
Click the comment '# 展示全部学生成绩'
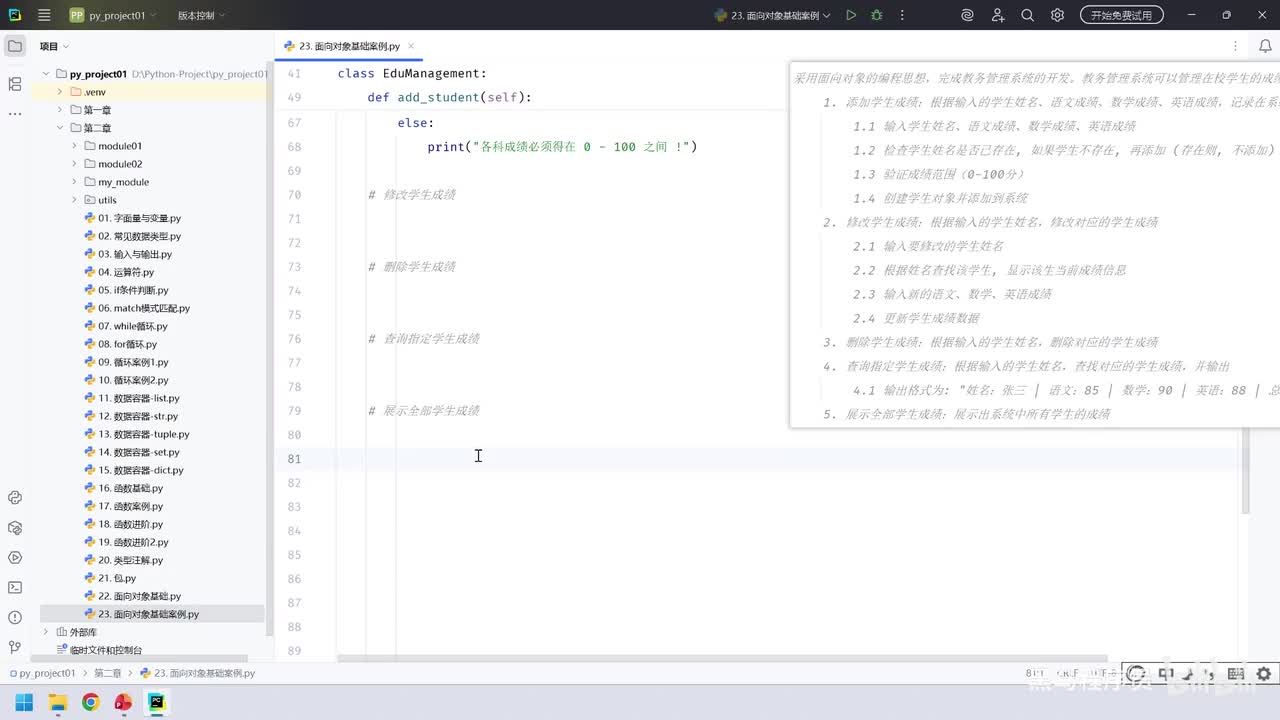click(424, 411)
